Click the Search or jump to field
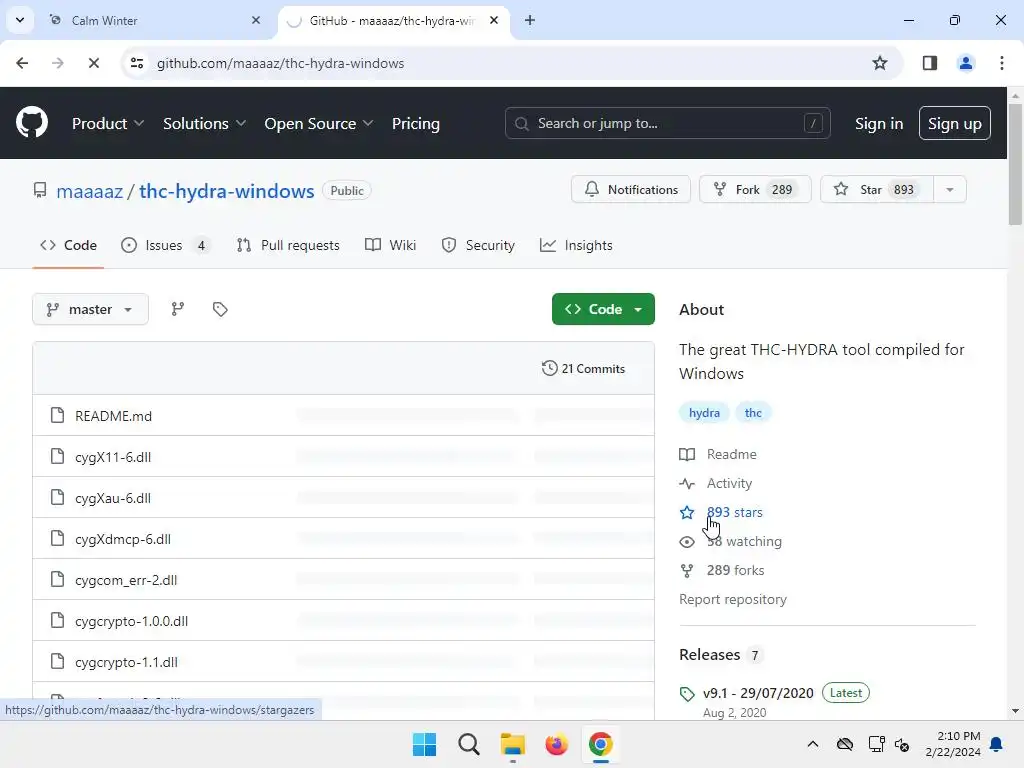Image resolution: width=1024 pixels, height=768 pixels. coord(667,123)
